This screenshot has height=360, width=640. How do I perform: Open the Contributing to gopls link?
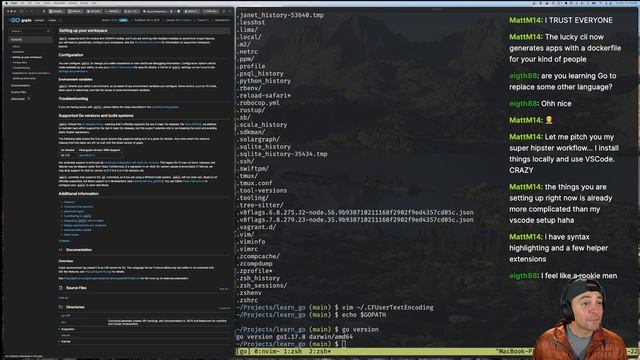[x=78, y=216]
